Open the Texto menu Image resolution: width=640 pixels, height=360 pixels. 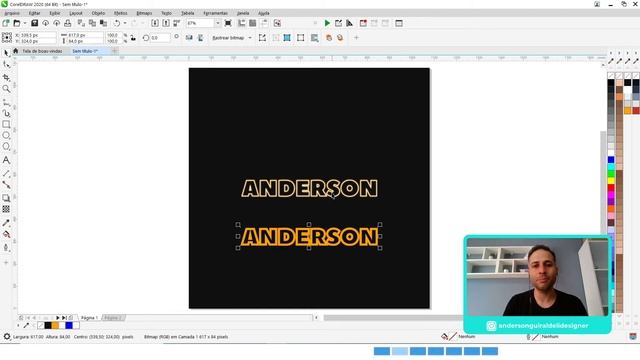tap(167, 13)
